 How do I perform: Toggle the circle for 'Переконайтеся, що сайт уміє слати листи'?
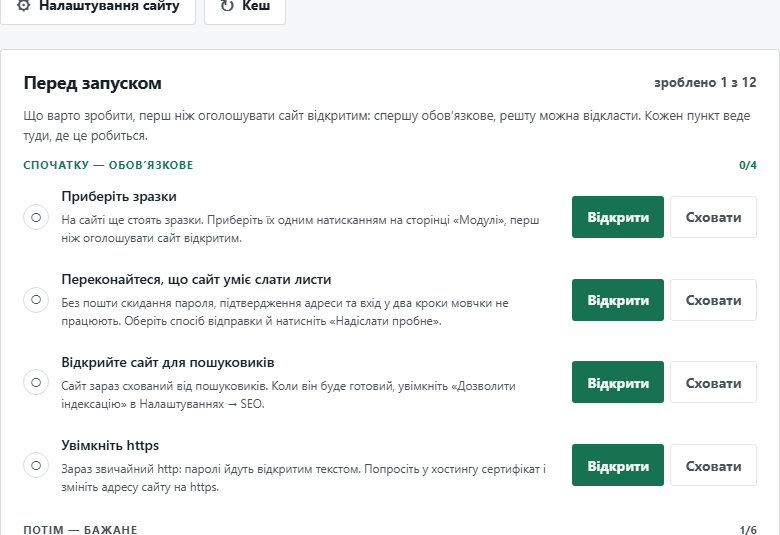coord(36,300)
